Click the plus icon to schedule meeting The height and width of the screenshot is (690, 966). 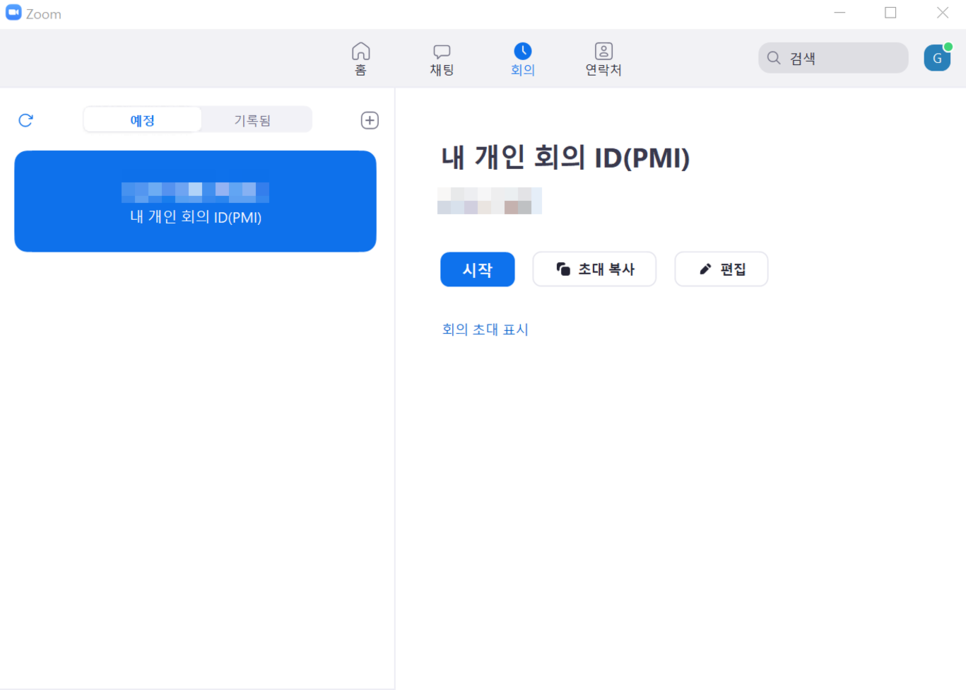click(x=370, y=120)
